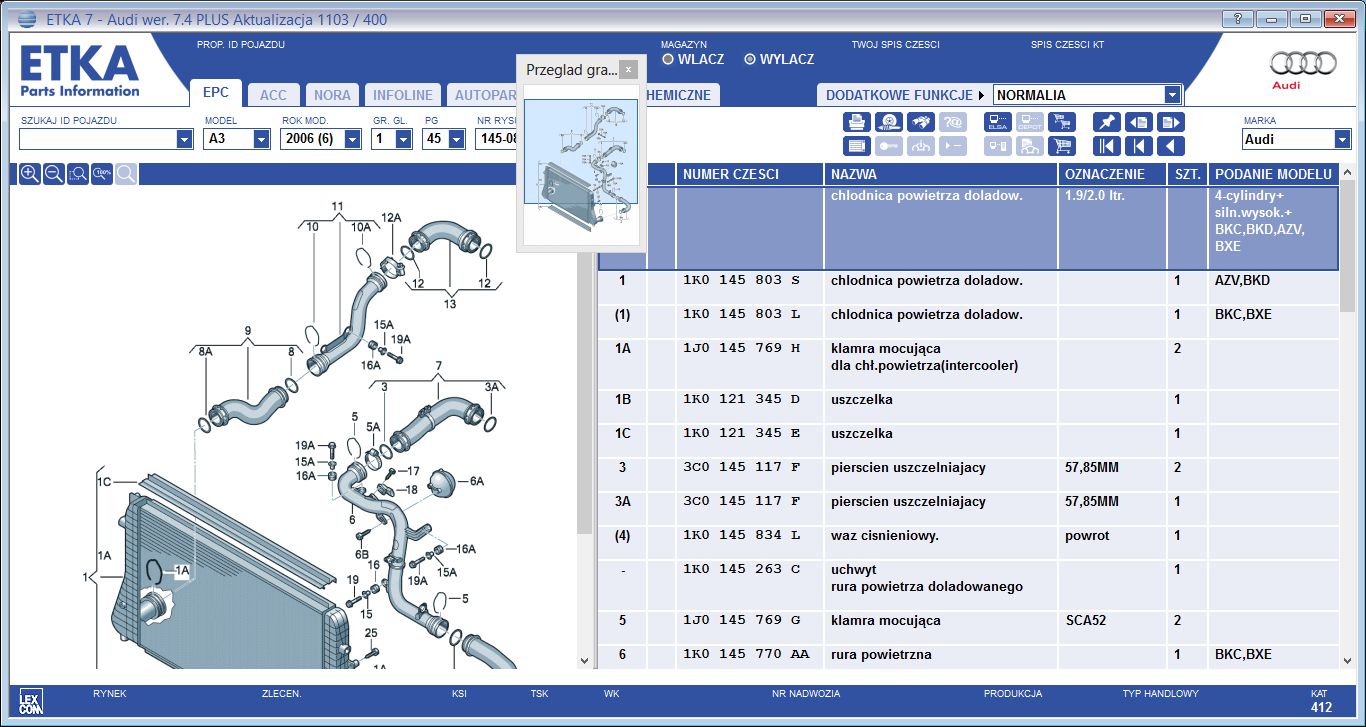Switch to the EPC tab
Viewport: 1366px width, 727px height.
[x=216, y=93]
